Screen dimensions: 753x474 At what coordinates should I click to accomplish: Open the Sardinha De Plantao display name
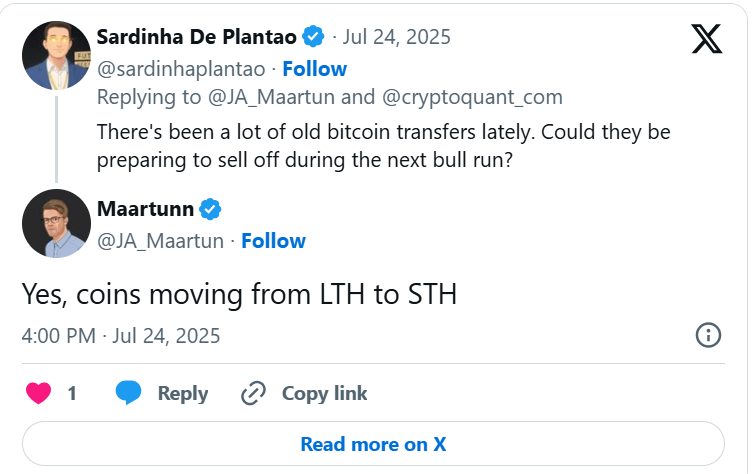[196, 37]
